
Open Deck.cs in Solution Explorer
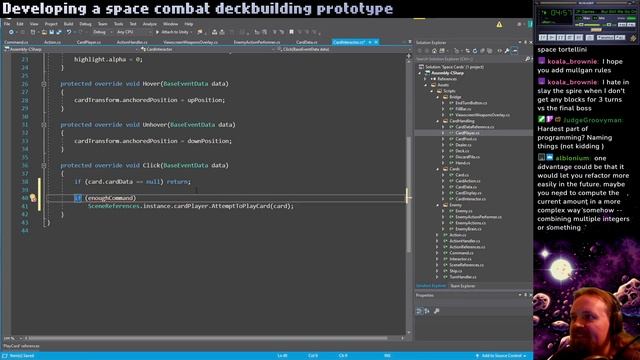462,151
